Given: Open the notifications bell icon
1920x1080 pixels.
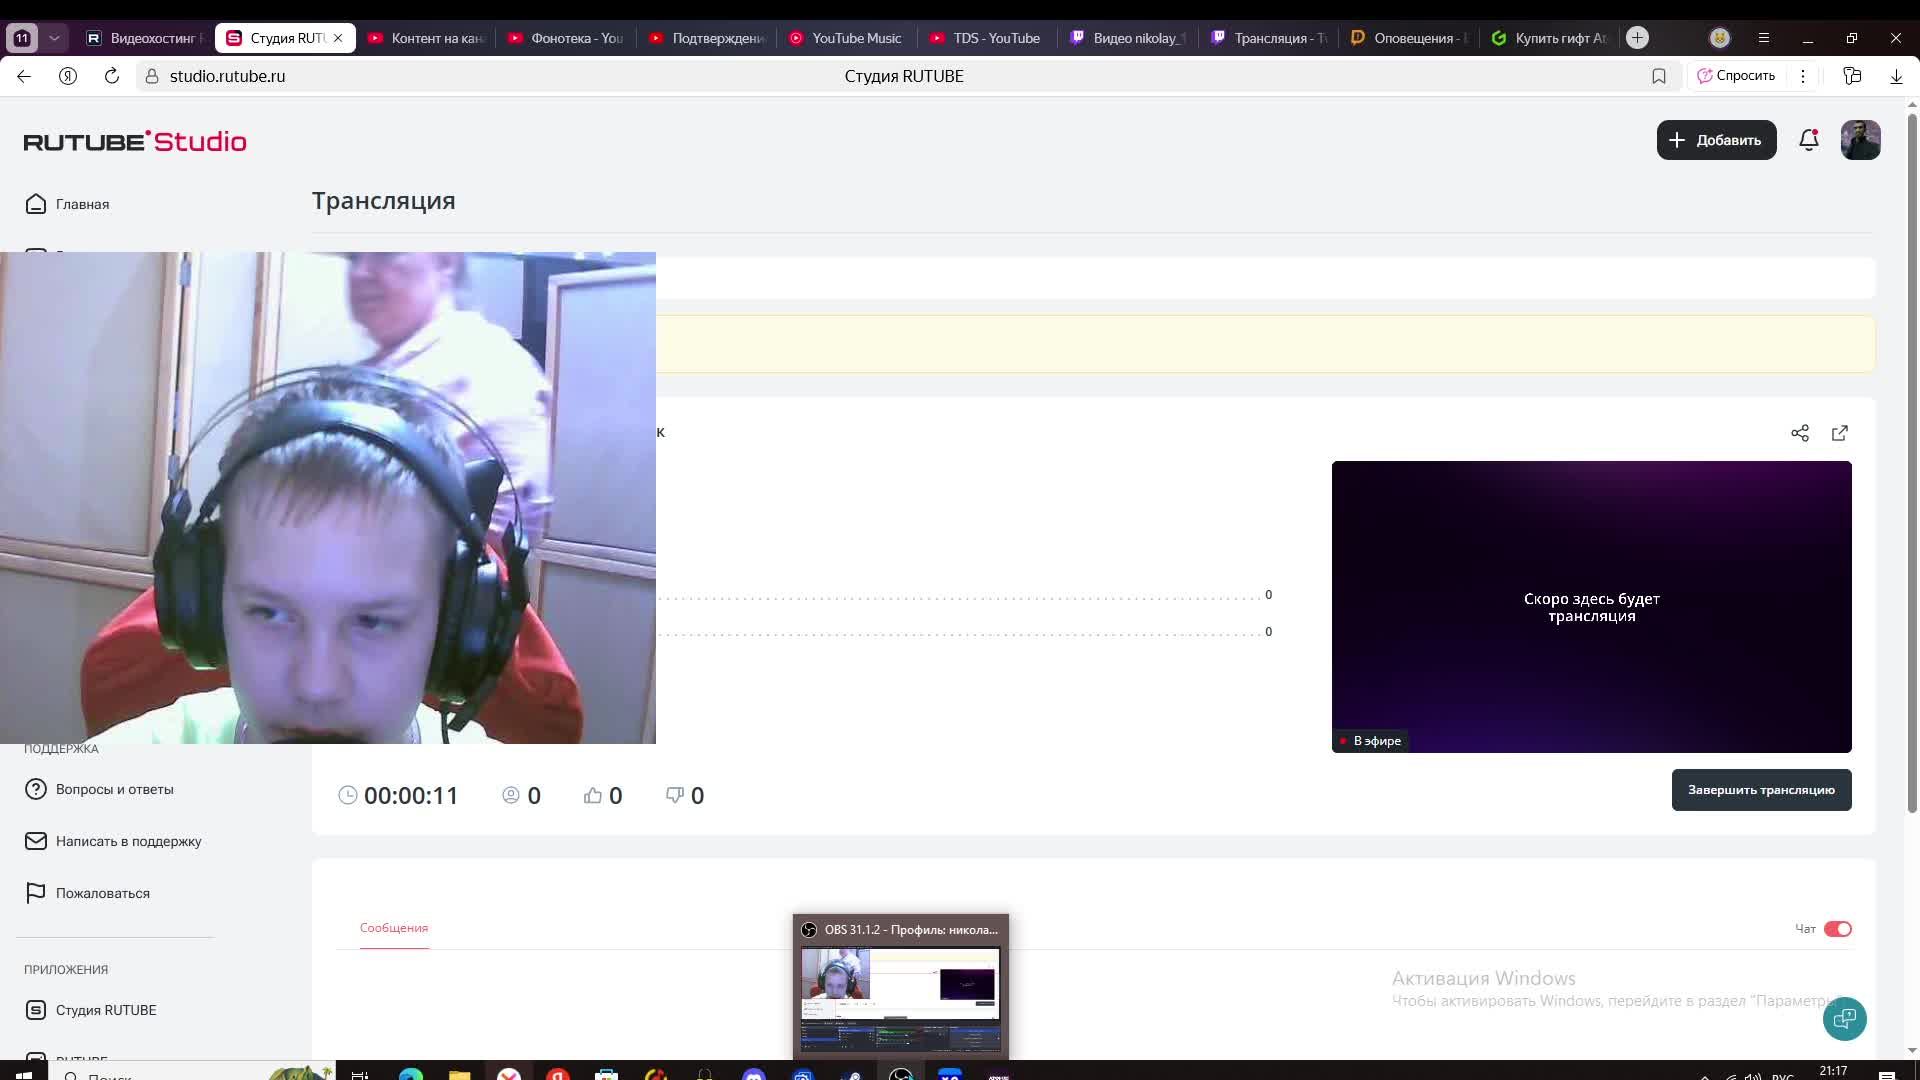Looking at the screenshot, I should click(1808, 140).
